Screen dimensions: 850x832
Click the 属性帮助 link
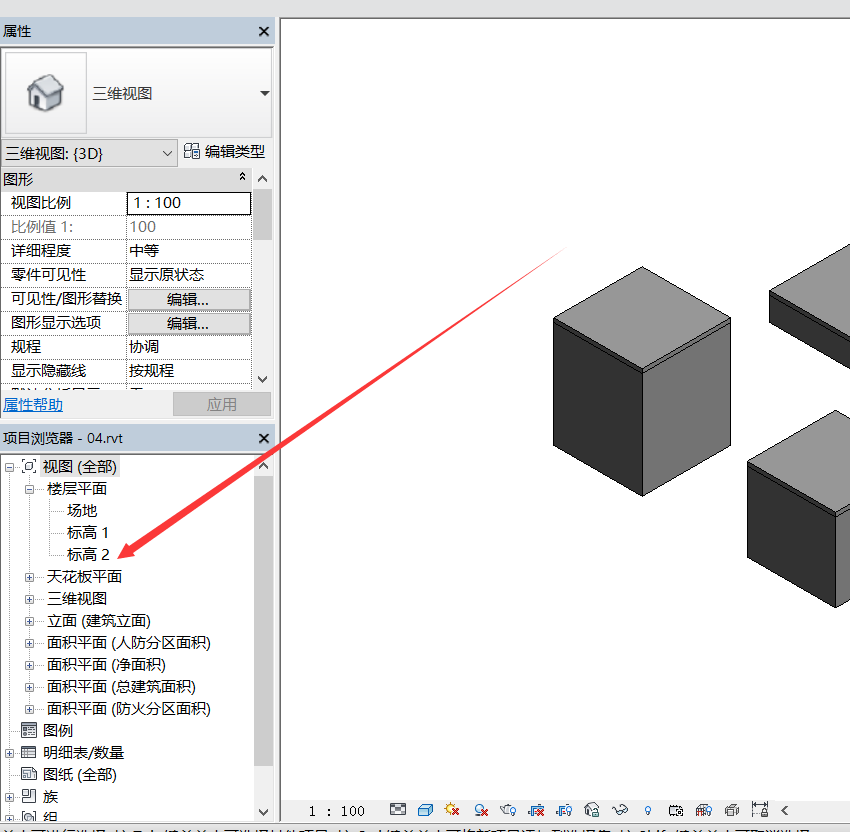pyautogui.click(x=33, y=405)
